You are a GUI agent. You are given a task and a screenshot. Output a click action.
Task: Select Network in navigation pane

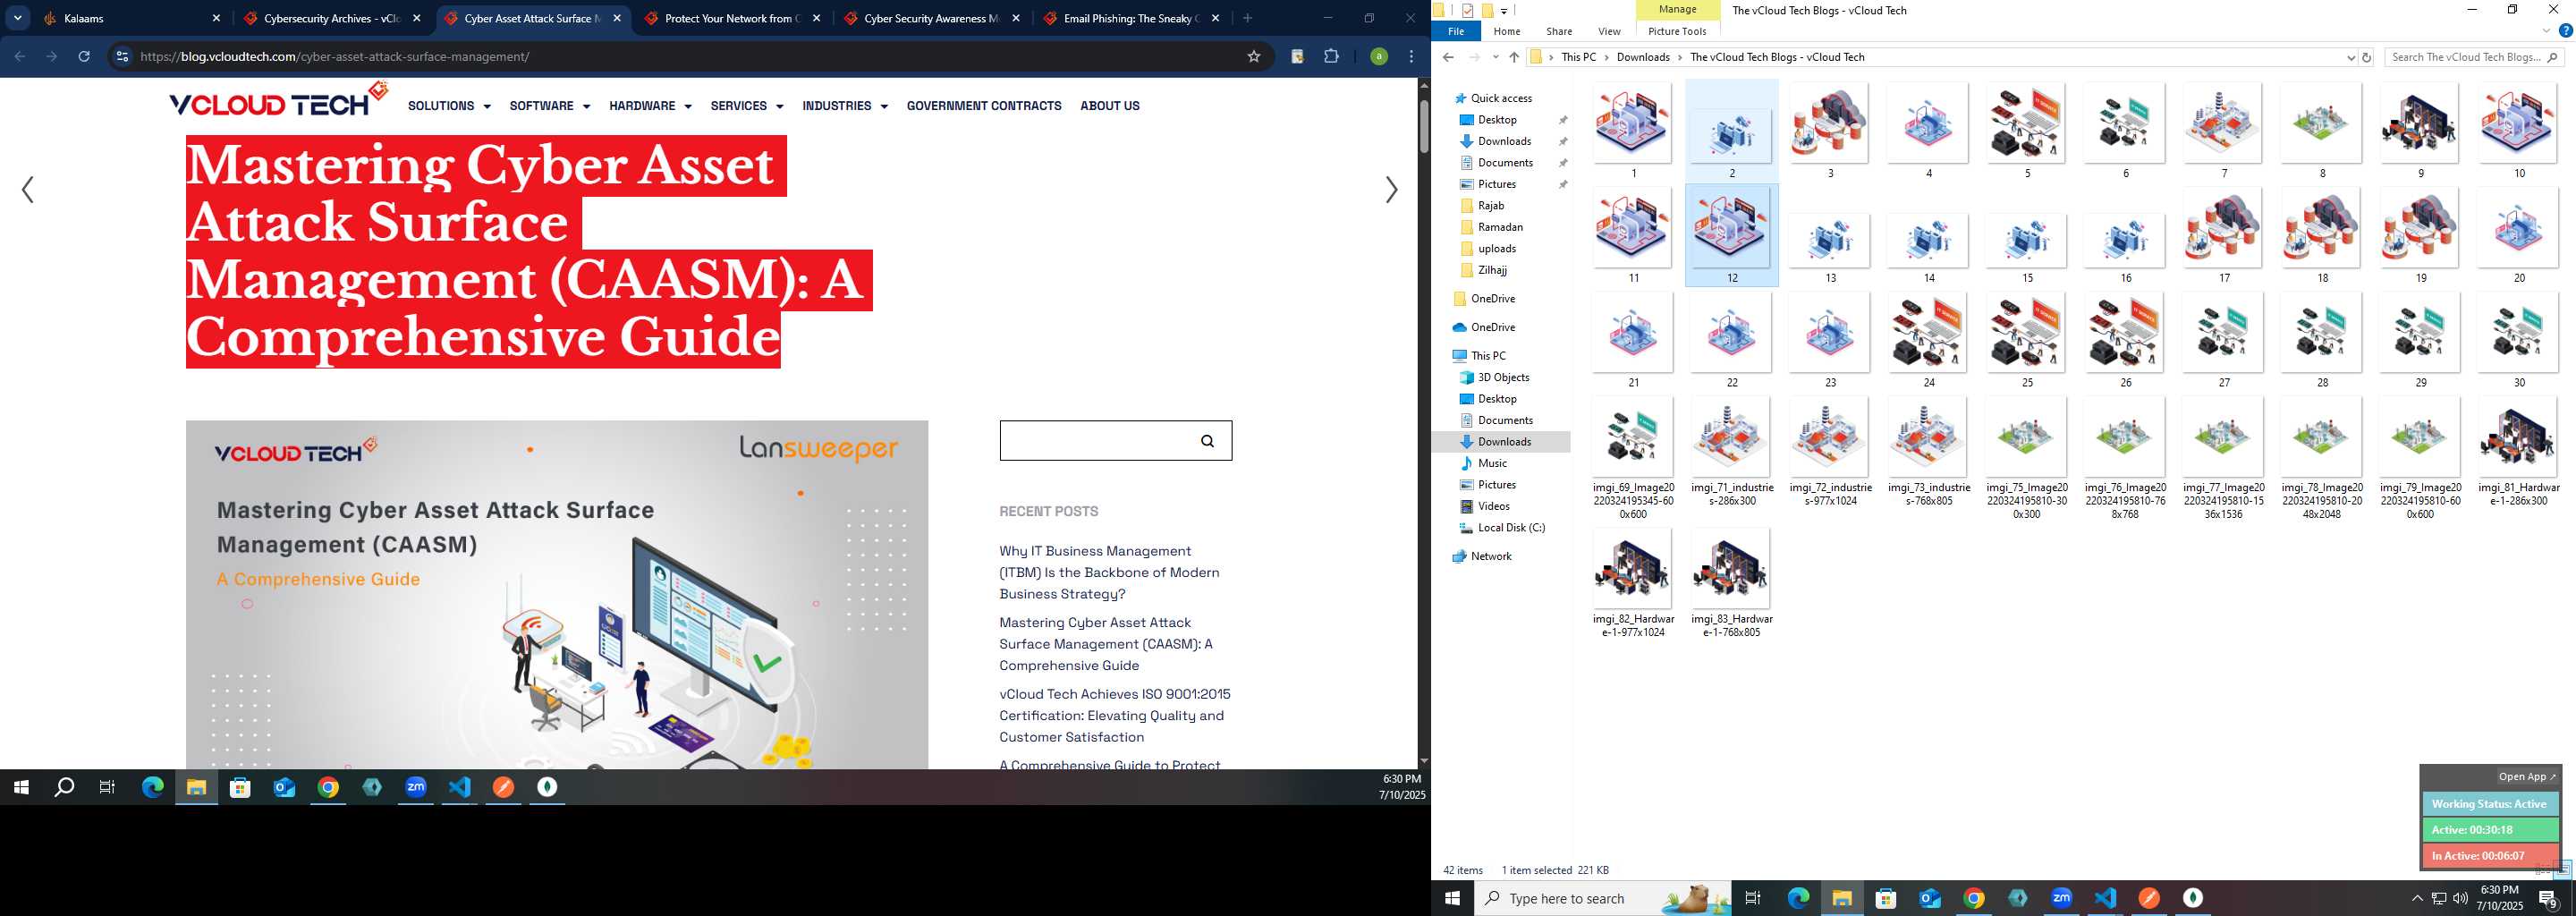point(1490,556)
